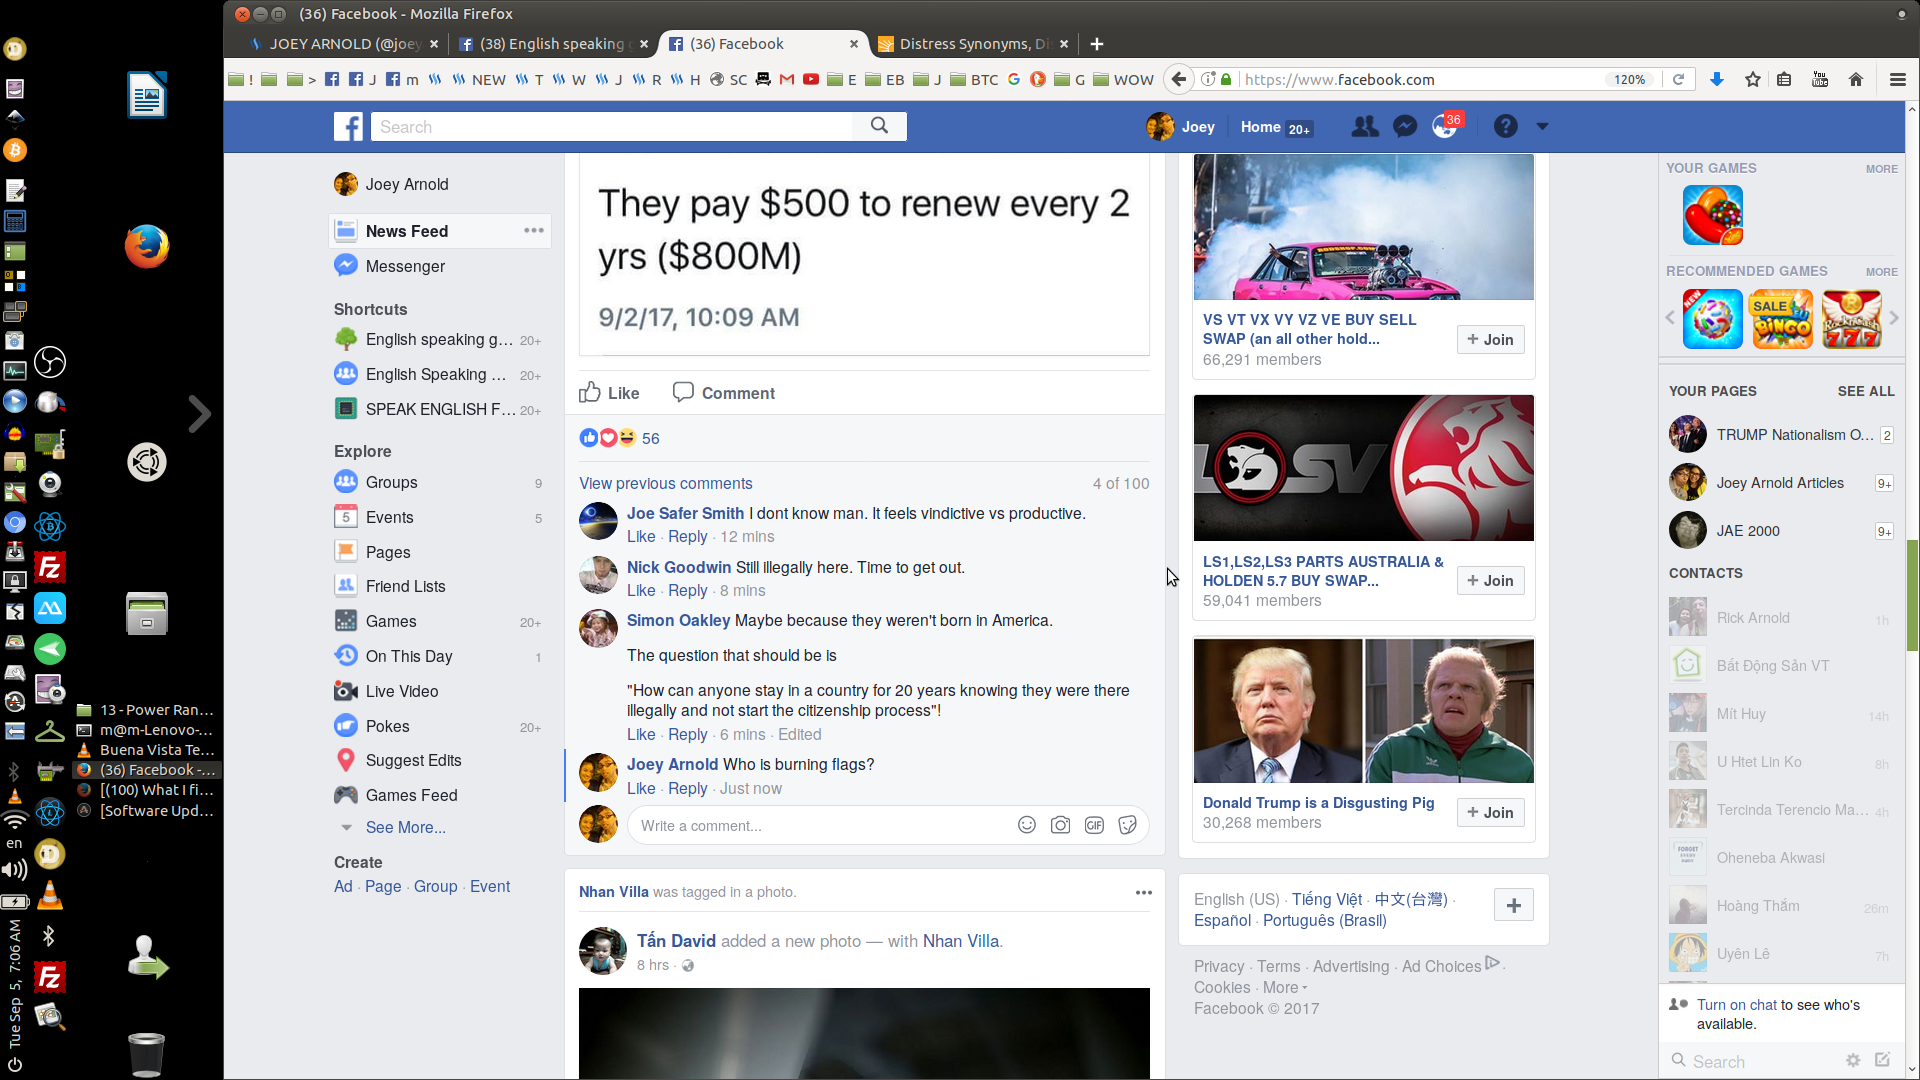Show previous recommended games arrow
This screenshot has height=1080, width=1920.
1669,318
